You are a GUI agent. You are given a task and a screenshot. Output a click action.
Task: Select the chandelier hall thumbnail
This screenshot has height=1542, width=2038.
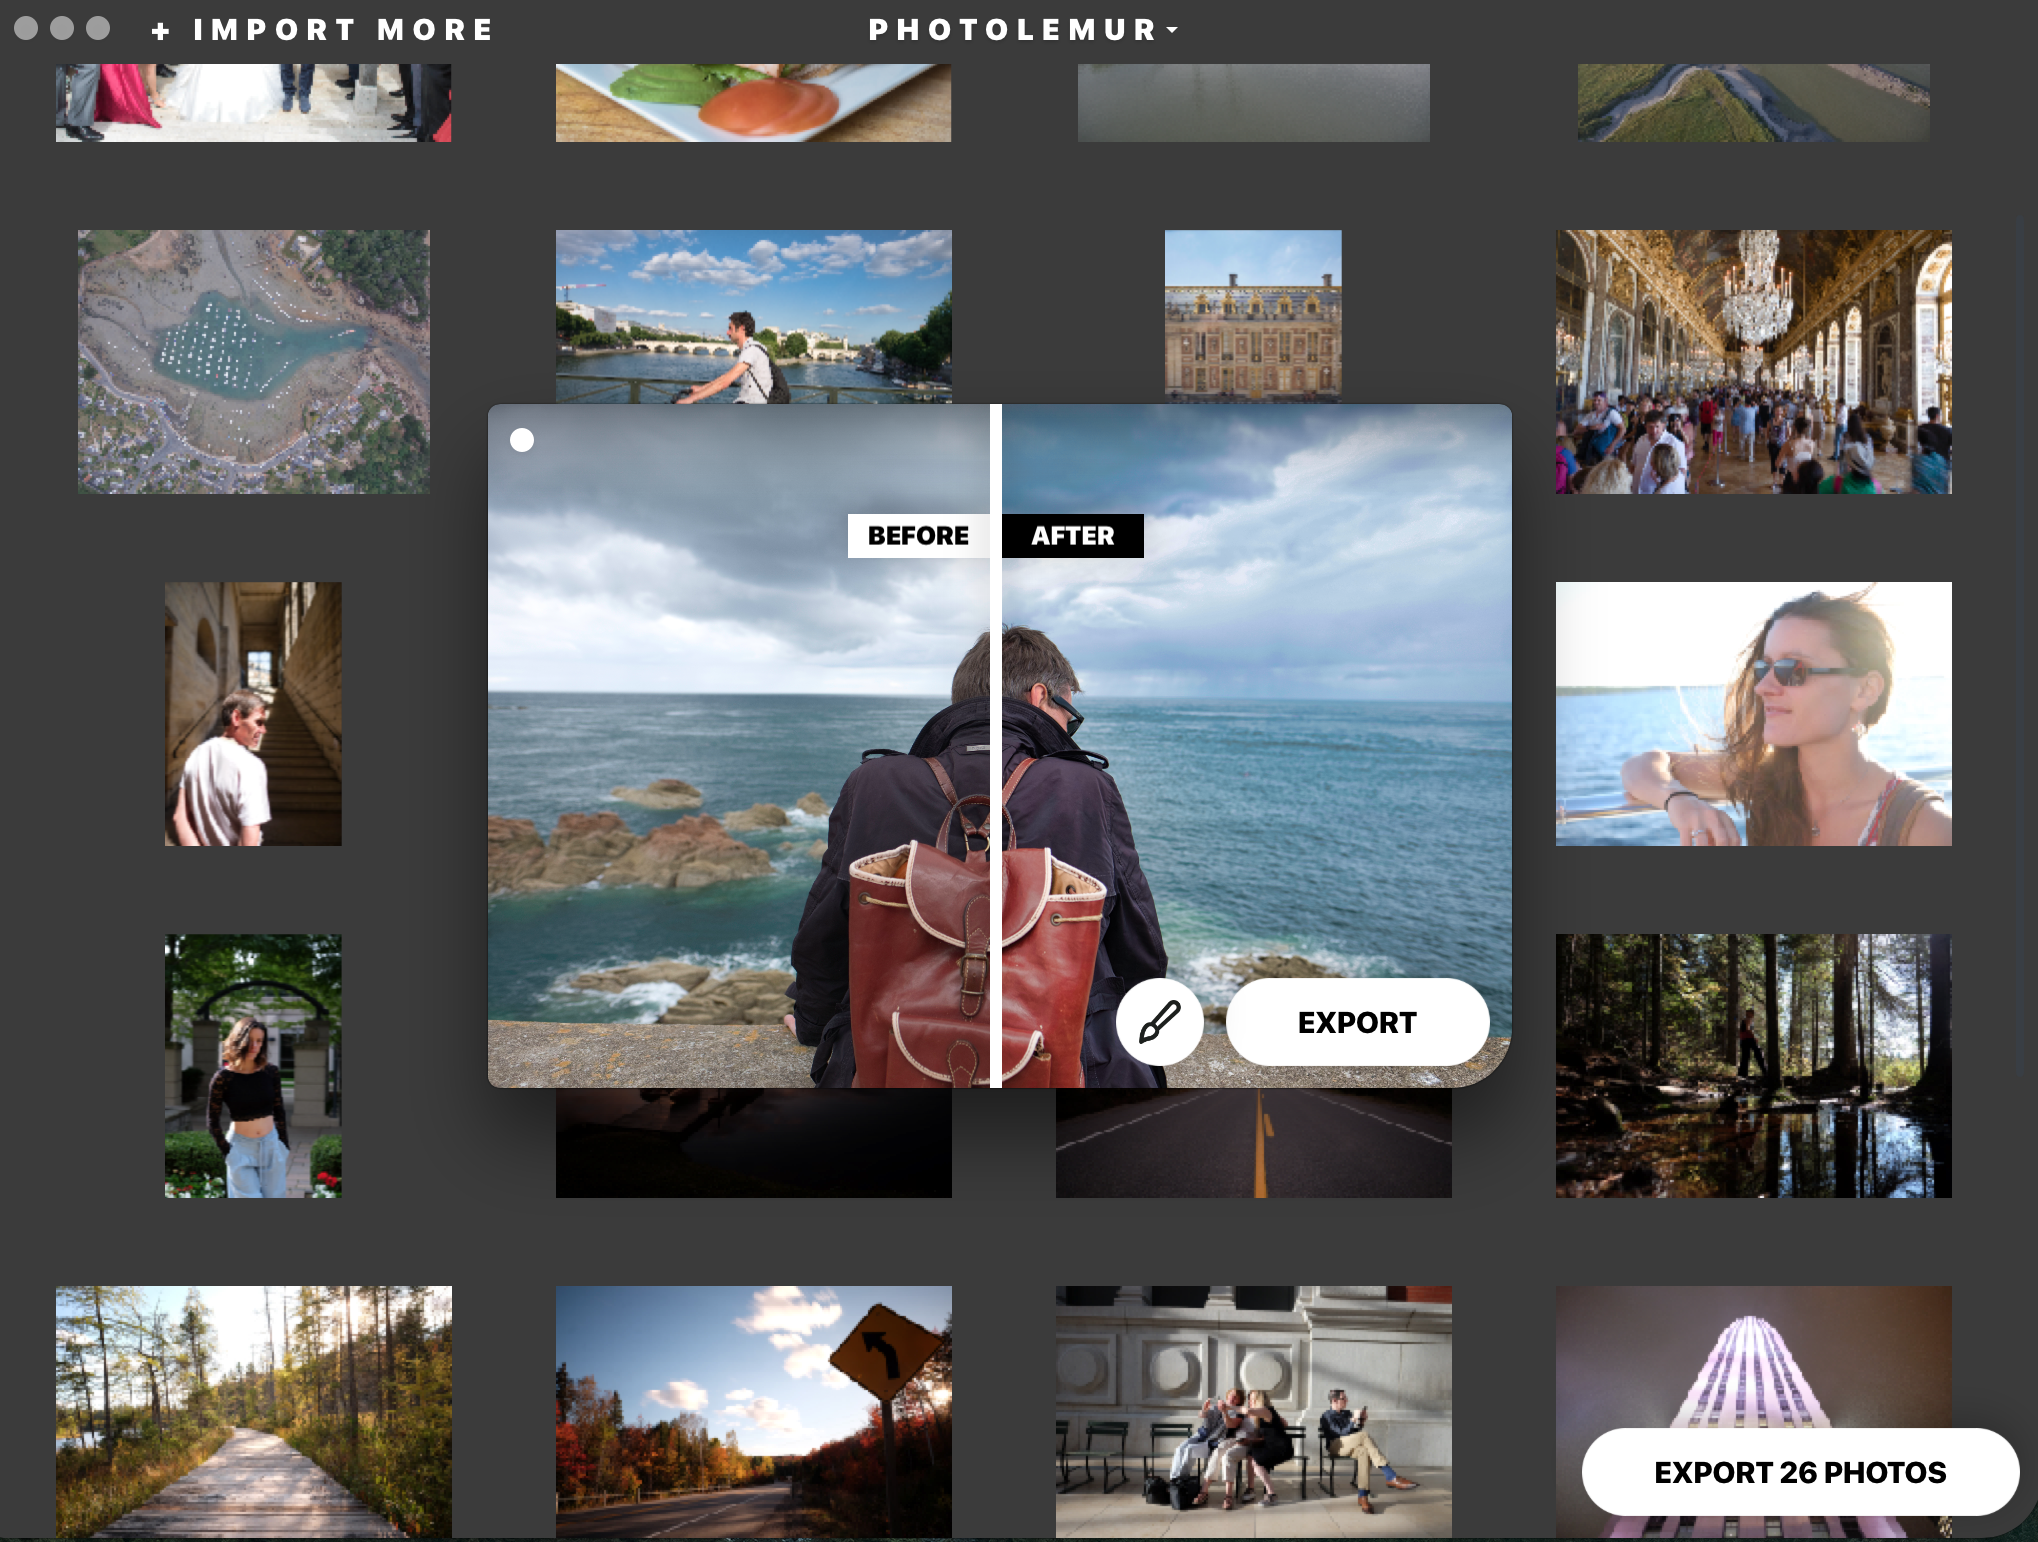tap(1753, 362)
